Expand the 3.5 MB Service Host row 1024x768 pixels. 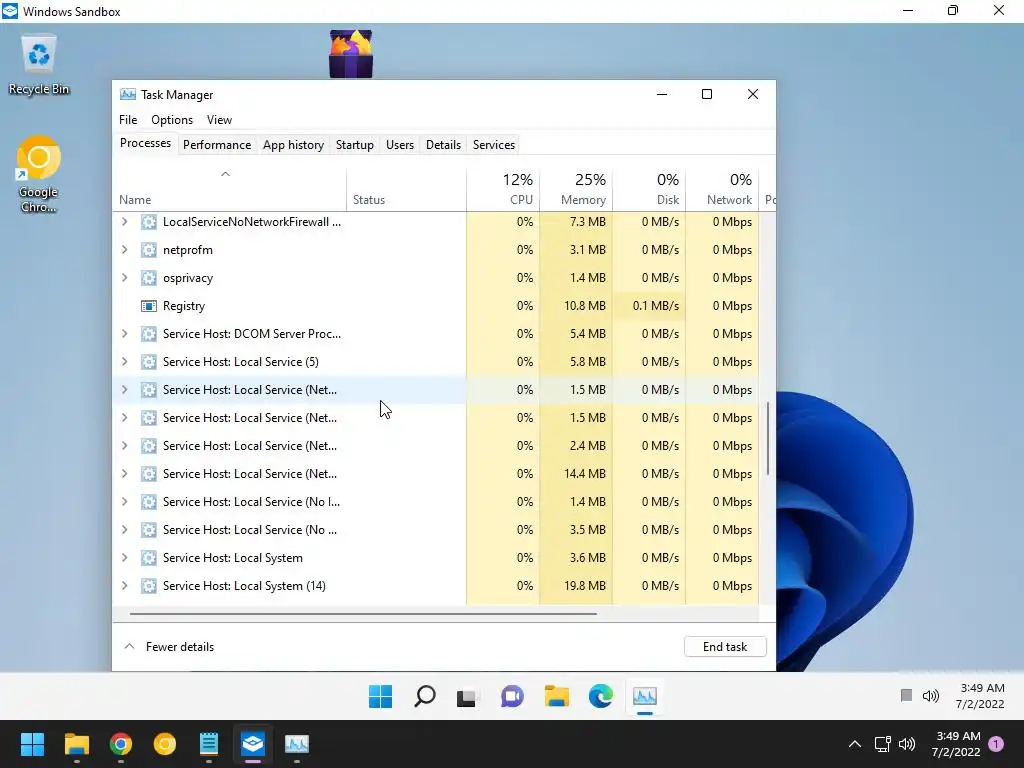pos(124,530)
